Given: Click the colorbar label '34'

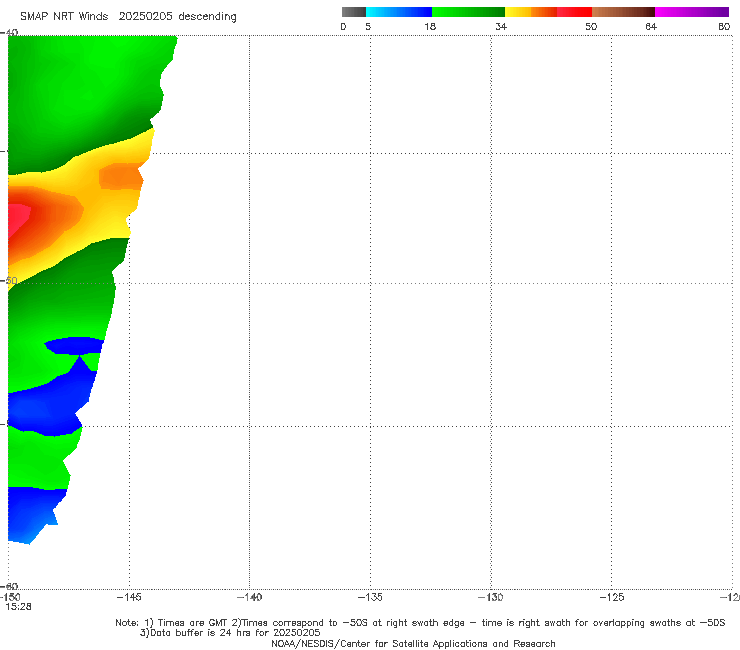Looking at the screenshot, I should click(501, 26).
